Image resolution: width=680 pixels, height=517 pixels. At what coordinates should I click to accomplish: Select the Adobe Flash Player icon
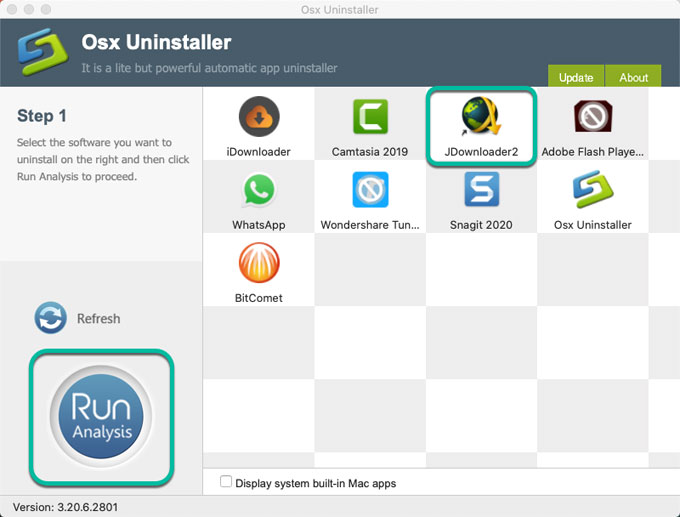(x=593, y=116)
